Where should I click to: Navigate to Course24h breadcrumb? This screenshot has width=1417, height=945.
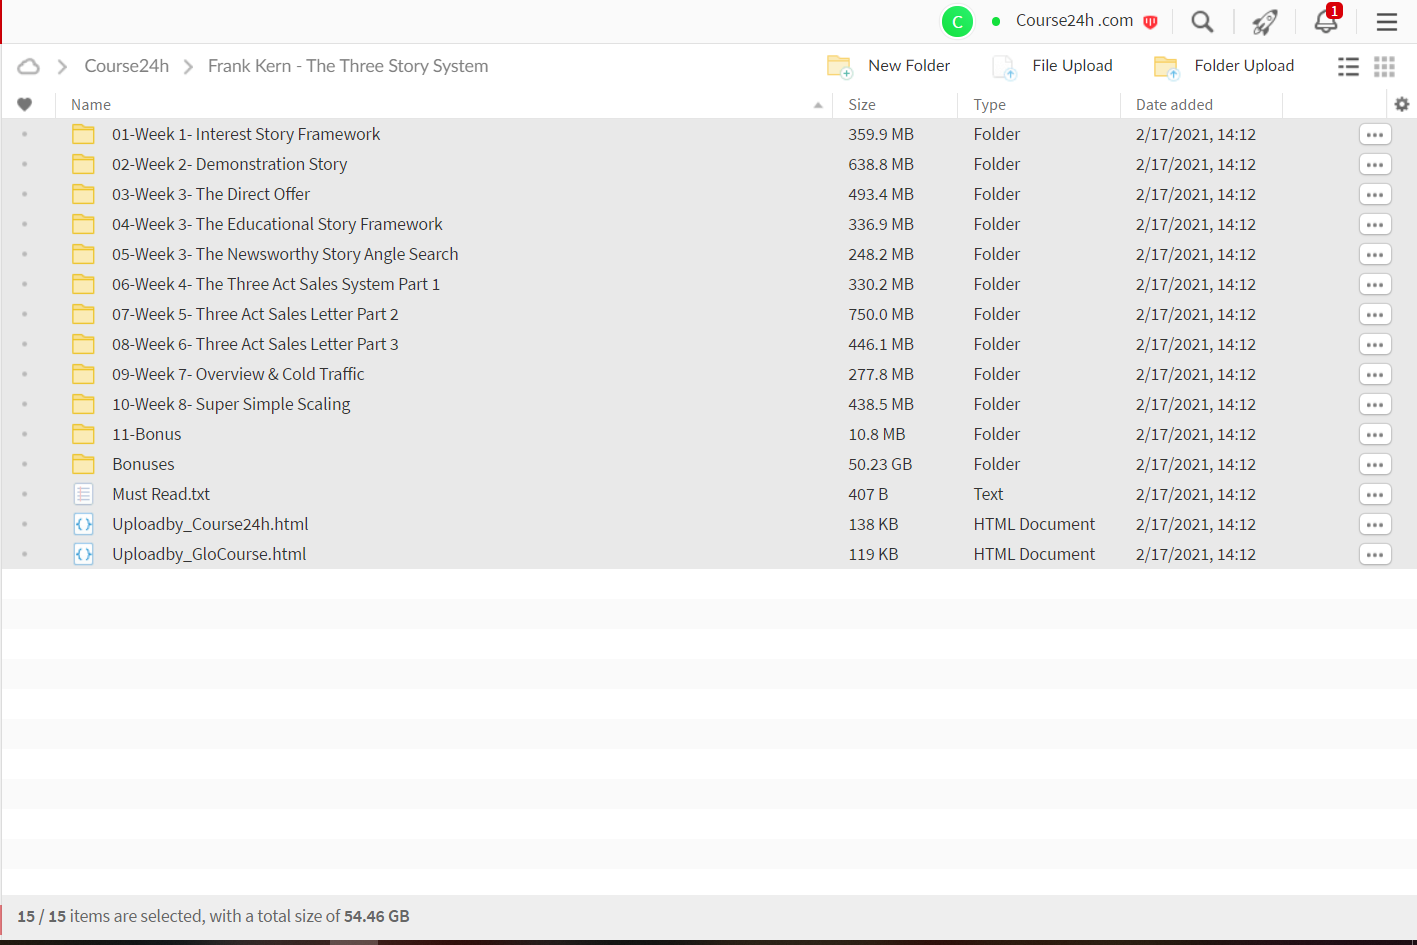126,66
